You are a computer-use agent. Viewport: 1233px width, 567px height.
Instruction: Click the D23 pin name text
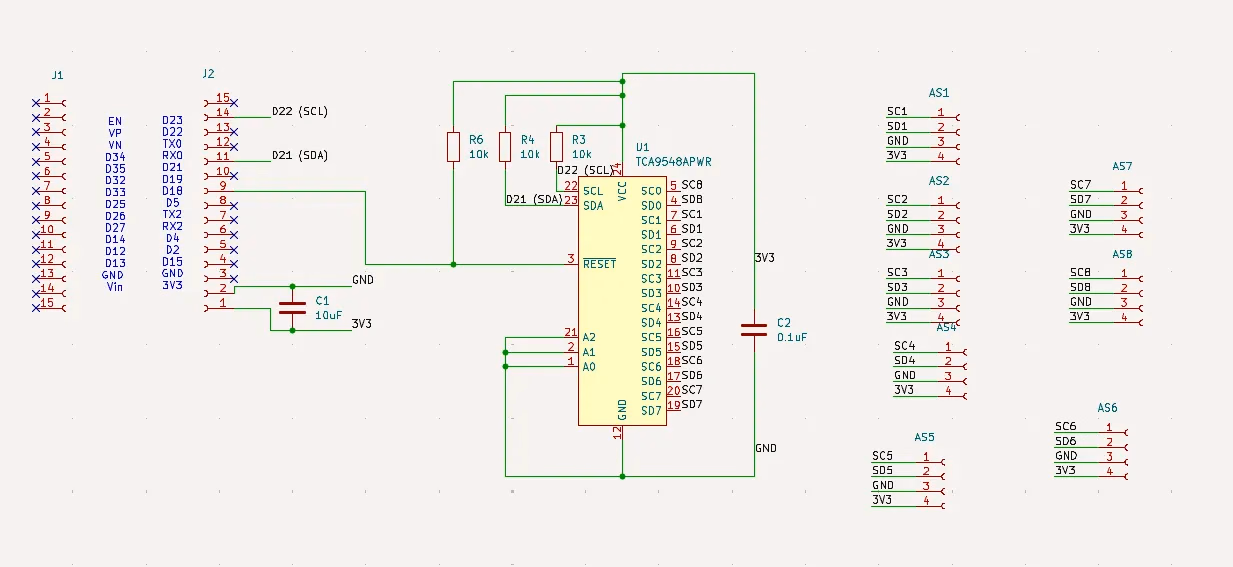[x=172, y=120]
